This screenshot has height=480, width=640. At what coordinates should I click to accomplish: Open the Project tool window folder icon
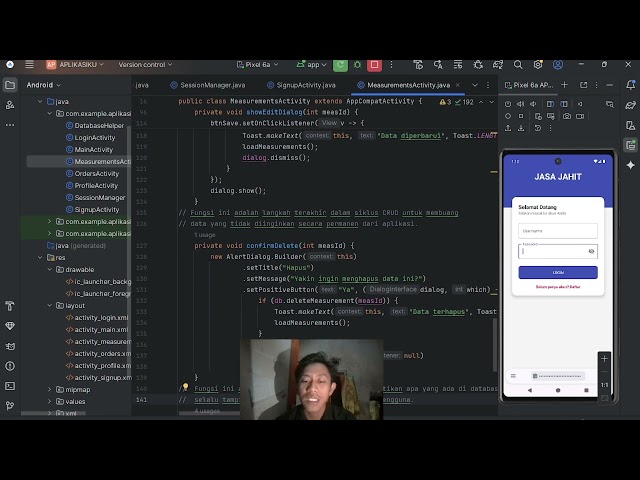(x=10, y=85)
